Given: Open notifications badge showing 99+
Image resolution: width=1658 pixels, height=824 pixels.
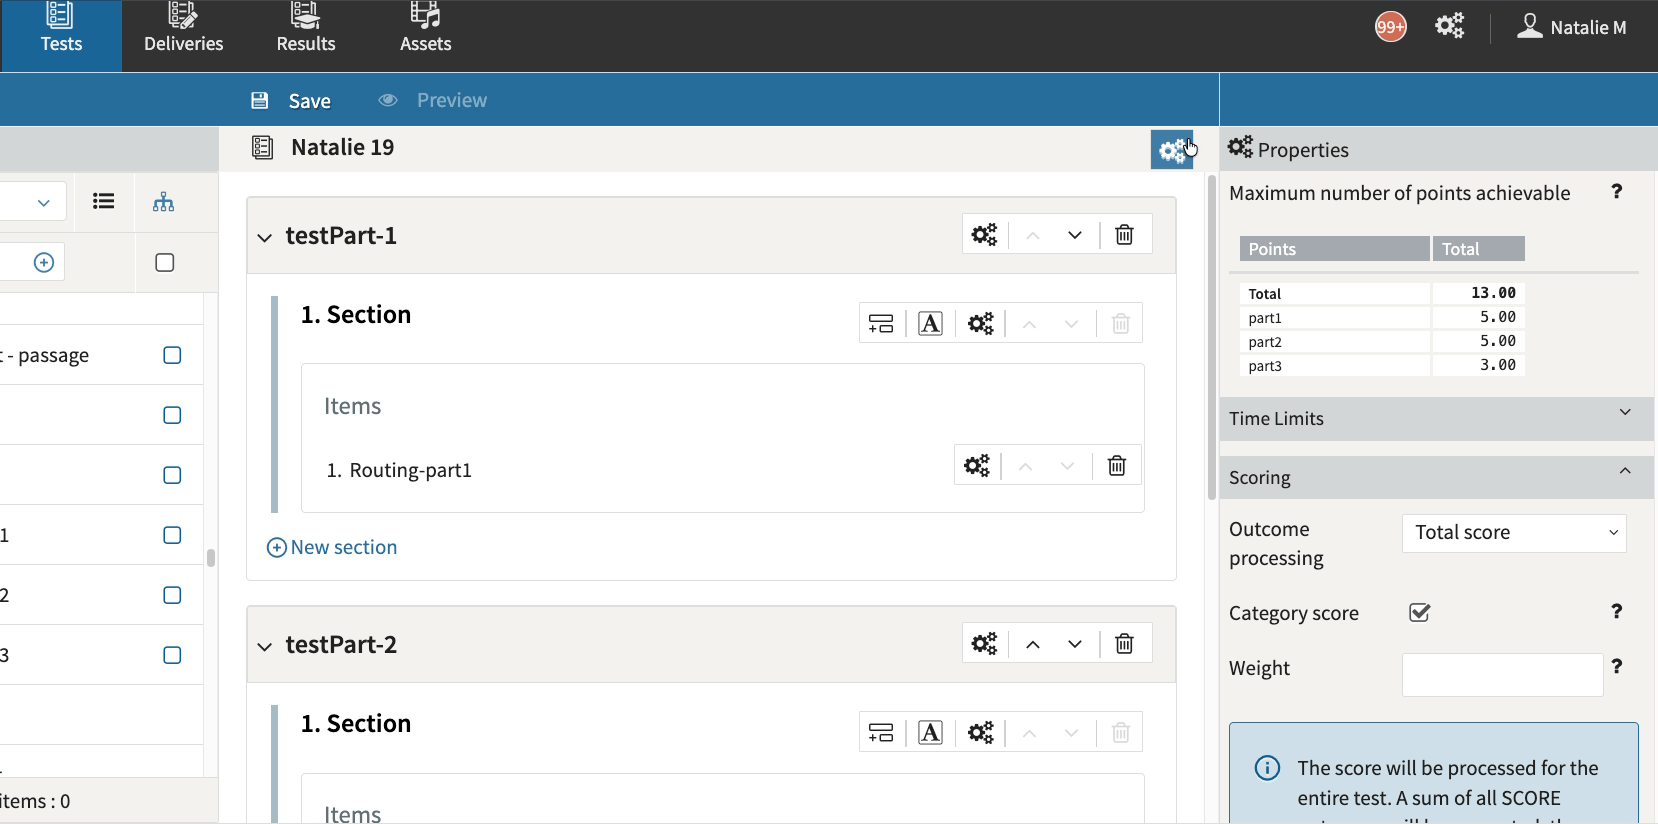Looking at the screenshot, I should tap(1390, 27).
